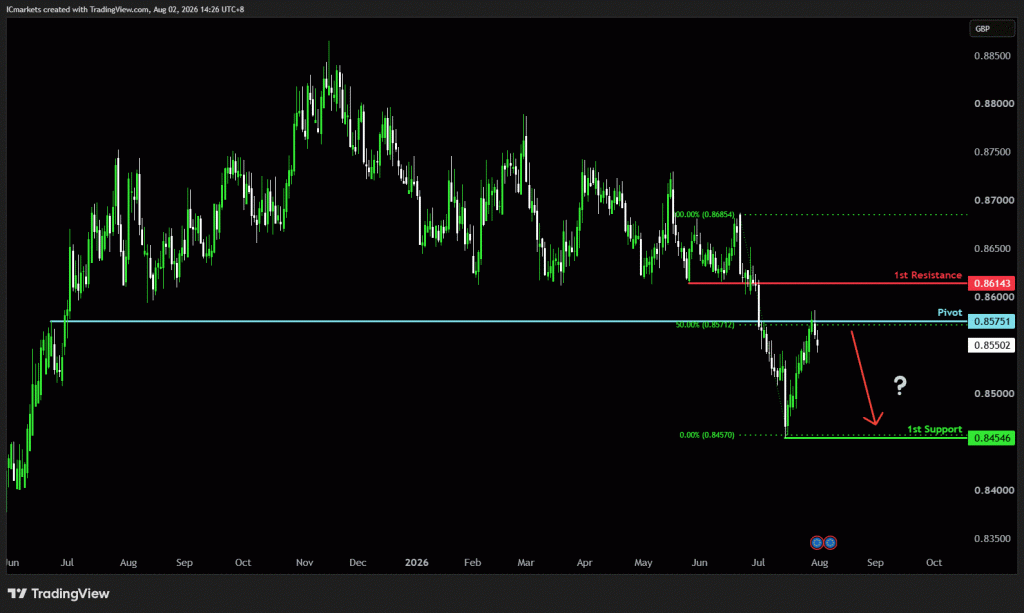
Task: Click the current price label 0.85502
Action: pyautogui.click(x=991, y=345)
